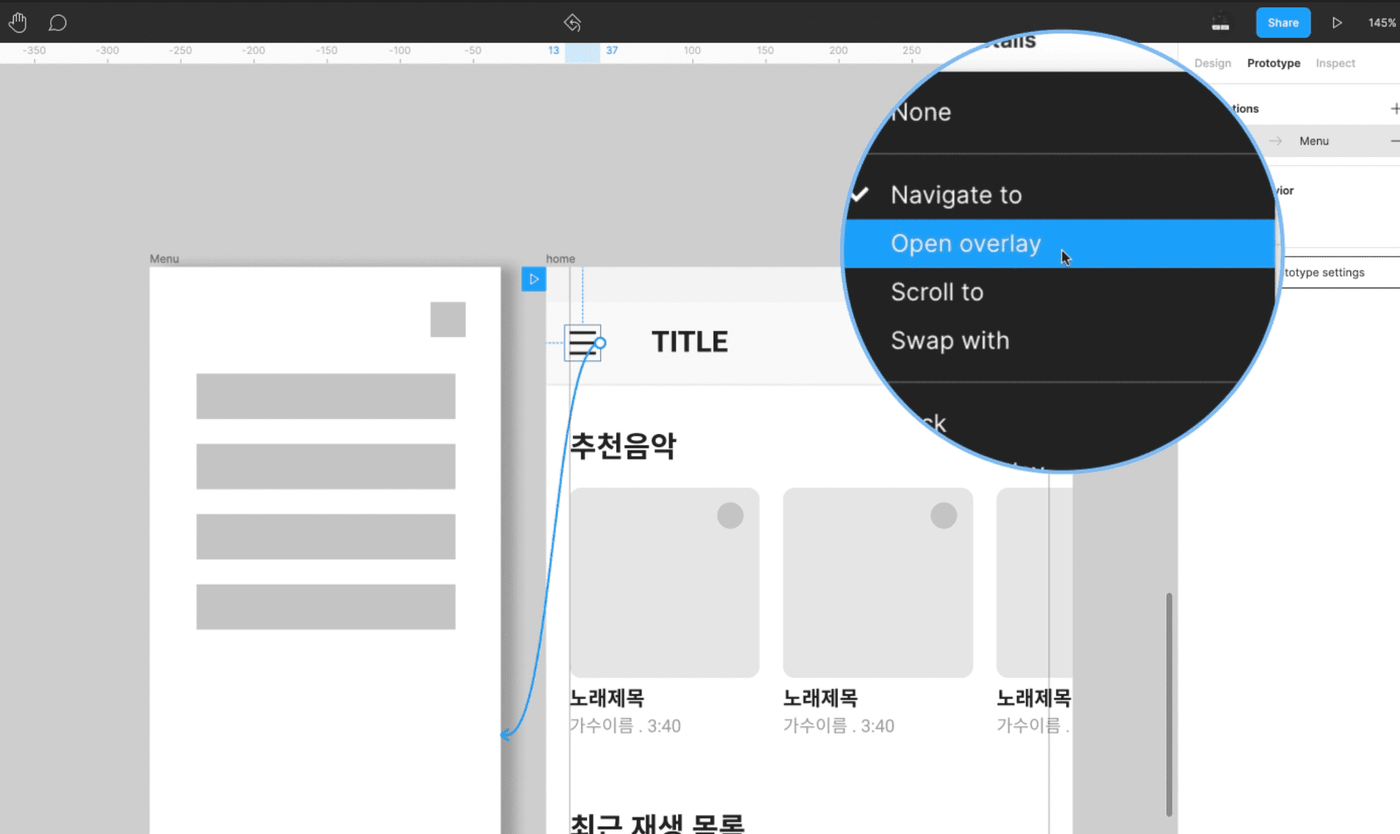
Task: Select the Hand tool in the toolbar
Action: (18, 22)
